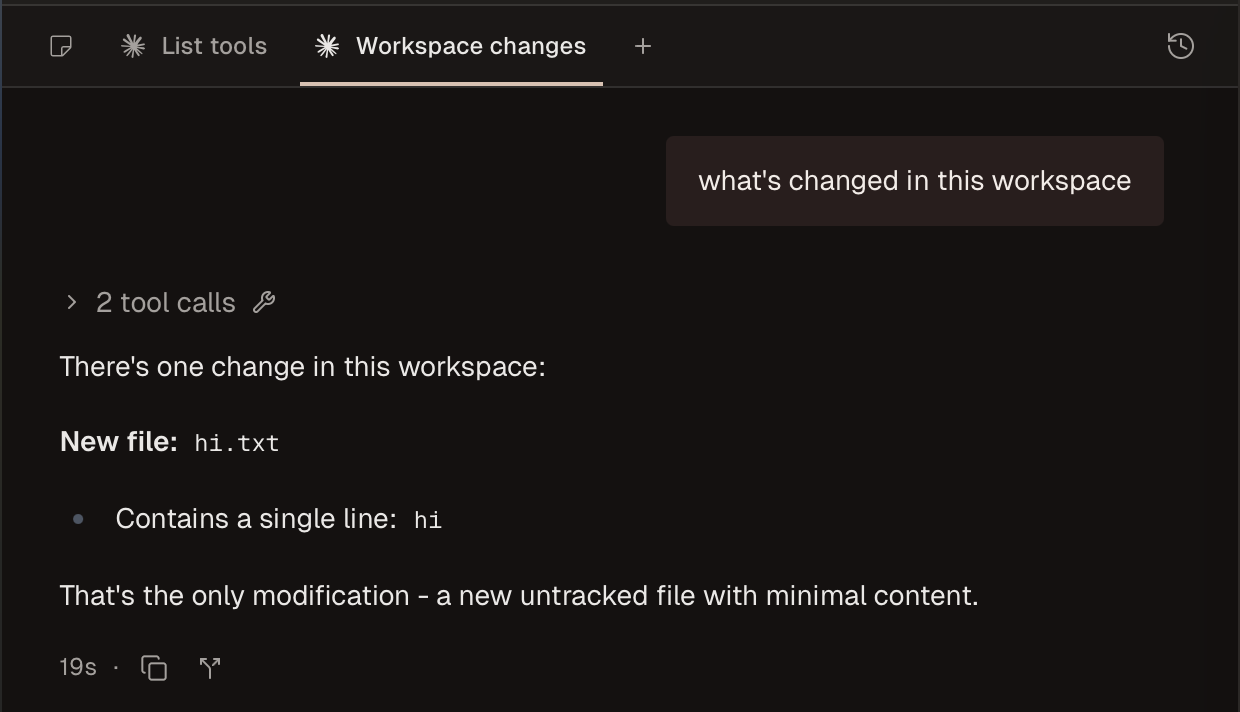This screenshot has height=712, width=1240.
Task: Expand the chevron beside 2 tool calls
Action: coord(71,302)
